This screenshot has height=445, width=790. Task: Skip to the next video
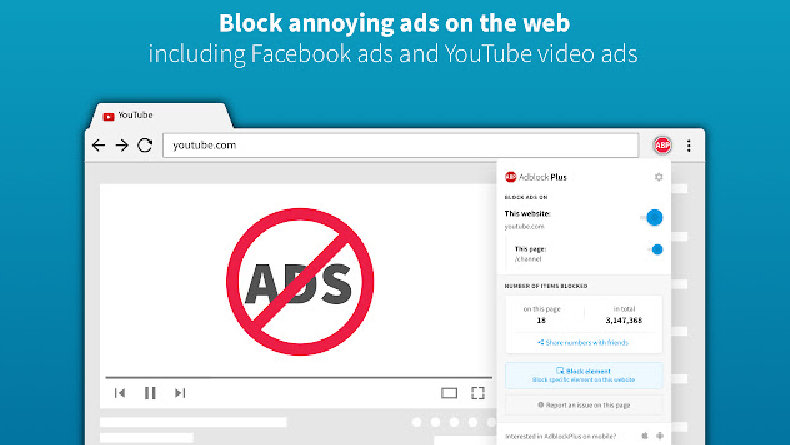180,393
